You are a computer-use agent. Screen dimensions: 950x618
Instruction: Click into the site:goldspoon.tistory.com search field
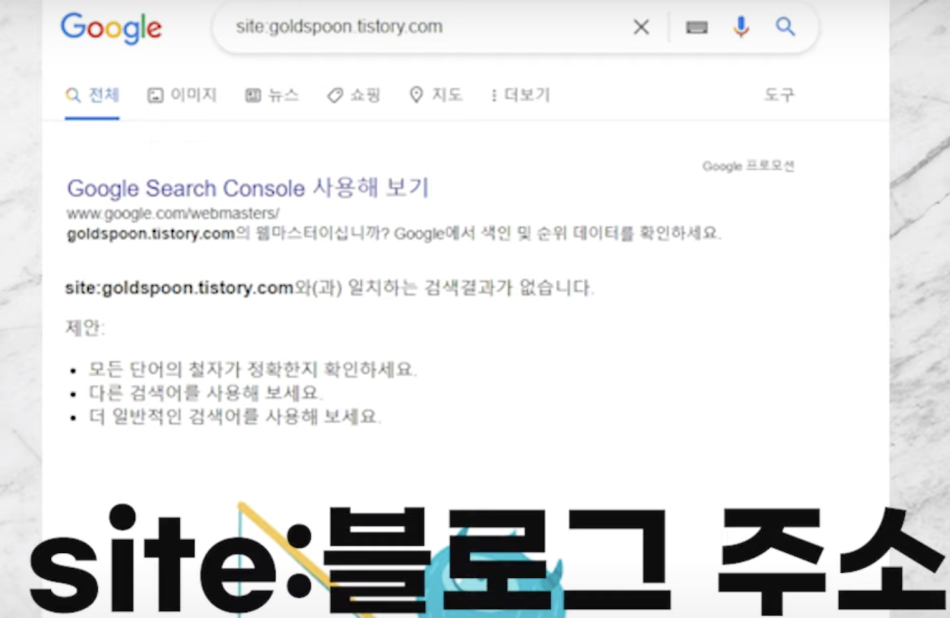[x=424, y=27]
